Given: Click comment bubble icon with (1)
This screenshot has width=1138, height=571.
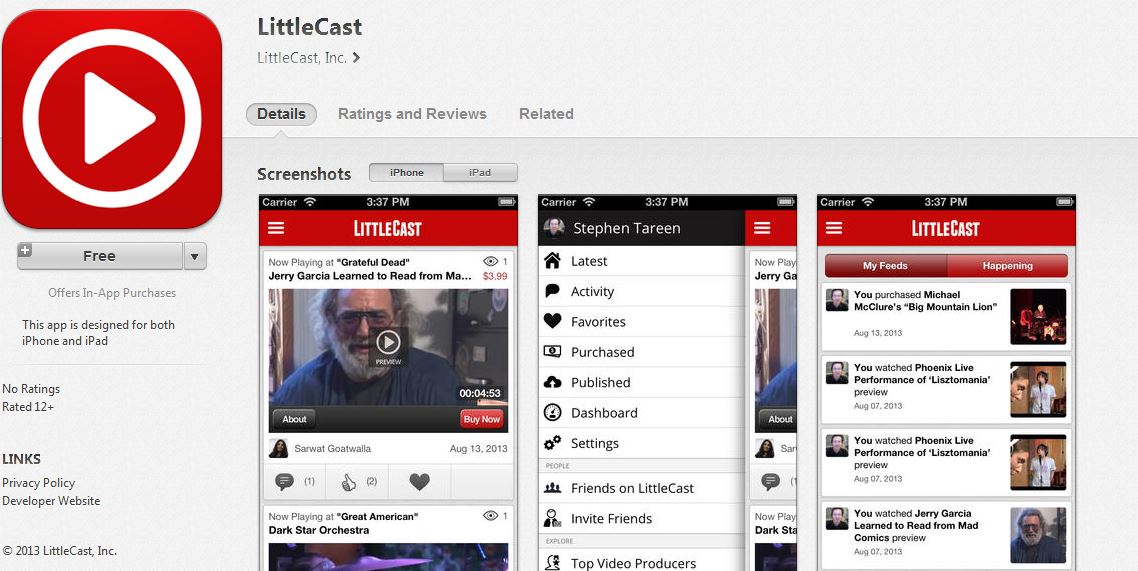Looking at the screenshot, I should click(x=285, y=481).
